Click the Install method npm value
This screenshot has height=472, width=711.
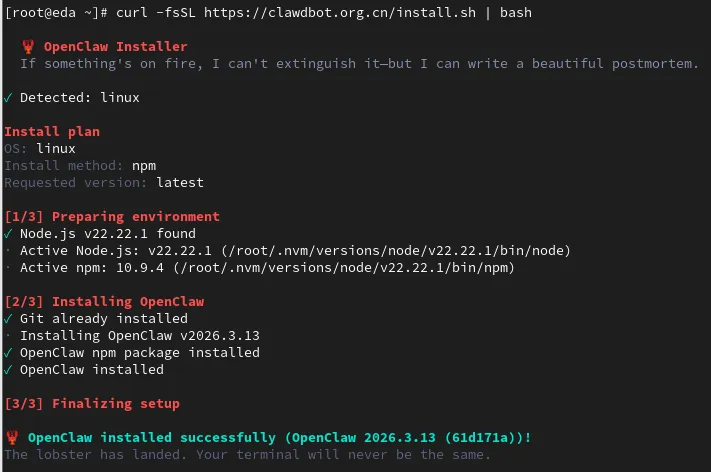[x=144, y=166]
